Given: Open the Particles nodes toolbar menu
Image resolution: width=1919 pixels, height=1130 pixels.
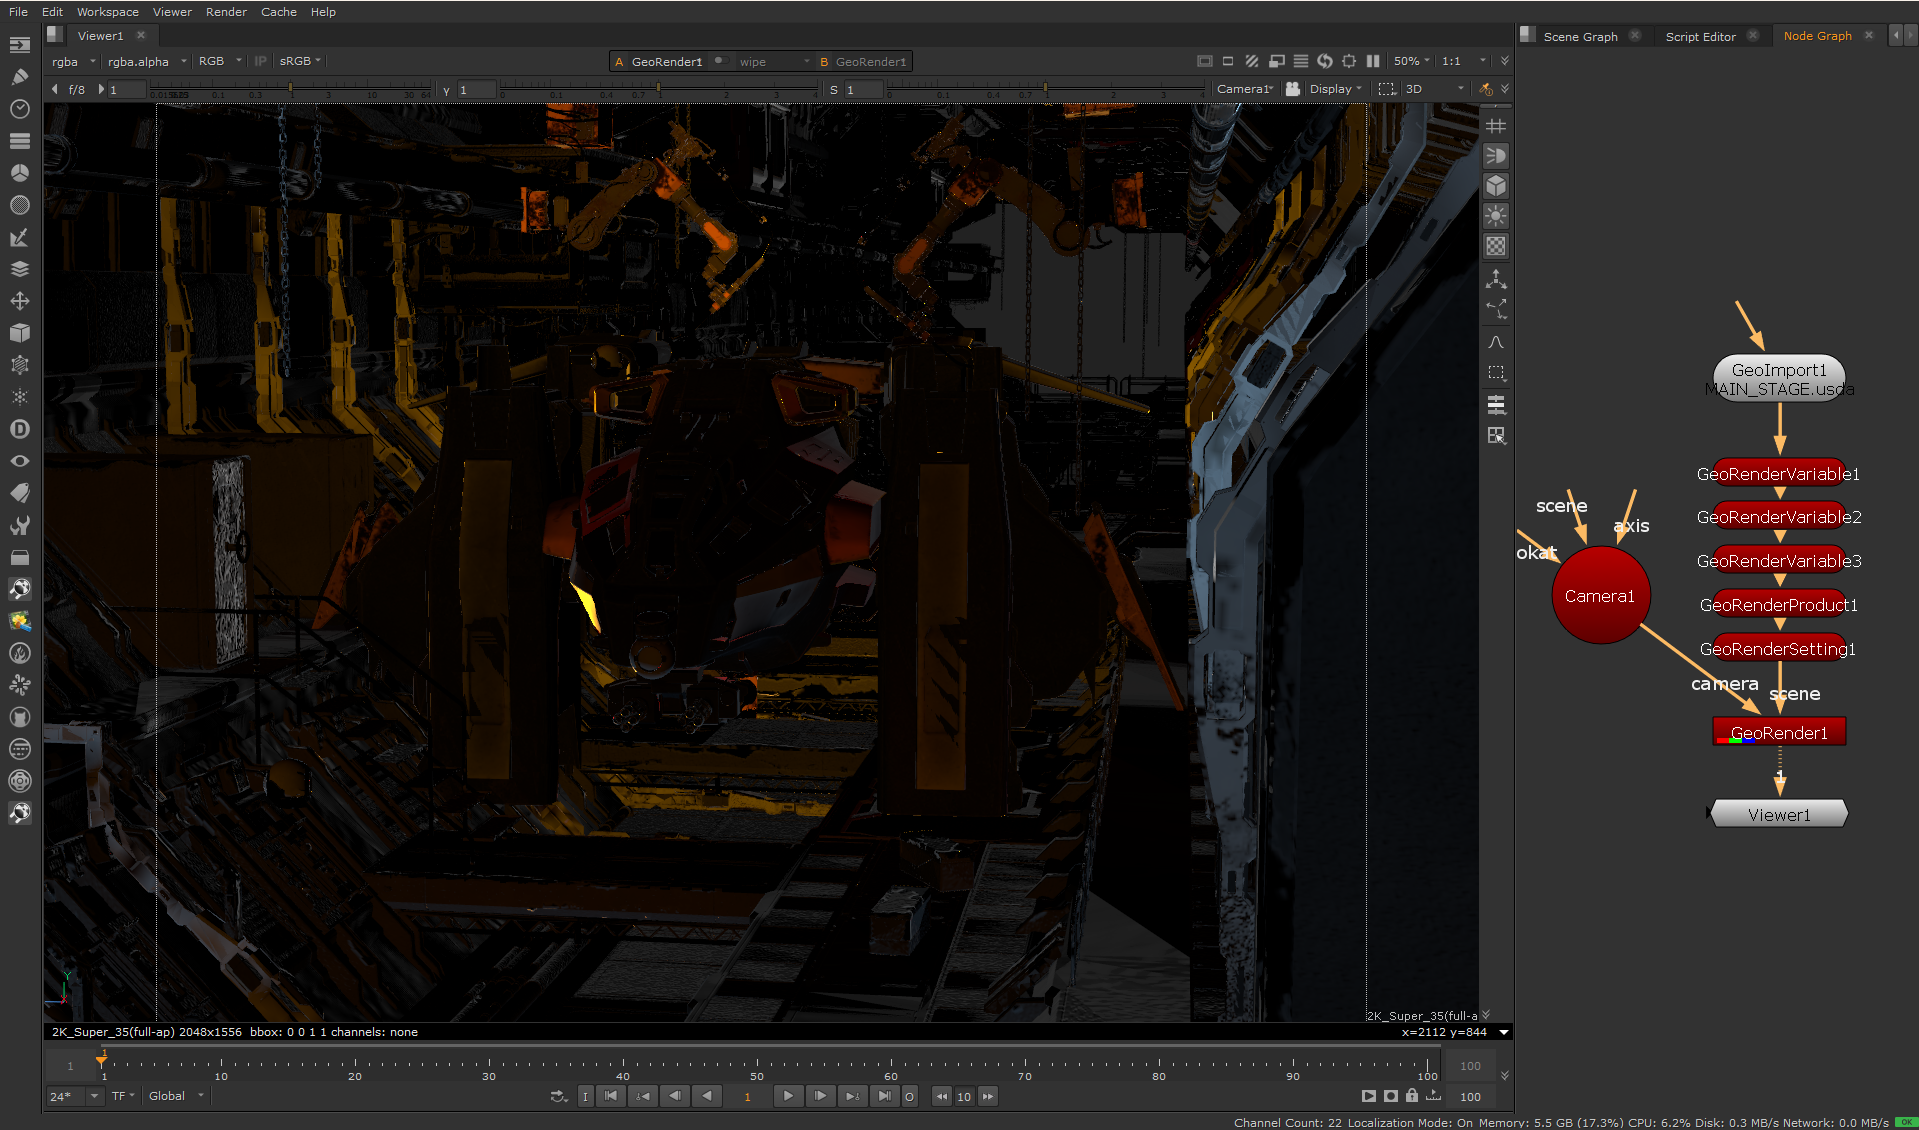Looking at the screenshot, I should [20, 397].
